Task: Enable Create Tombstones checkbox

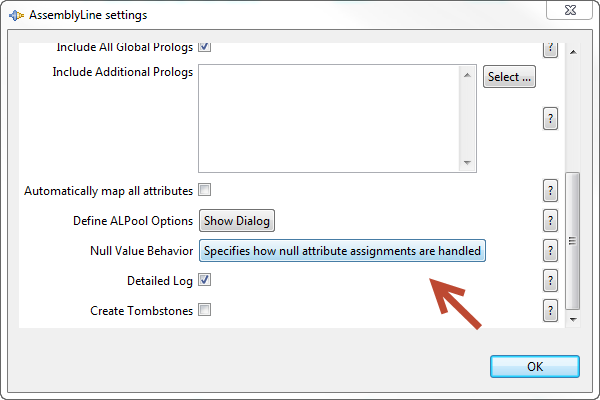Action: point(204,310)
